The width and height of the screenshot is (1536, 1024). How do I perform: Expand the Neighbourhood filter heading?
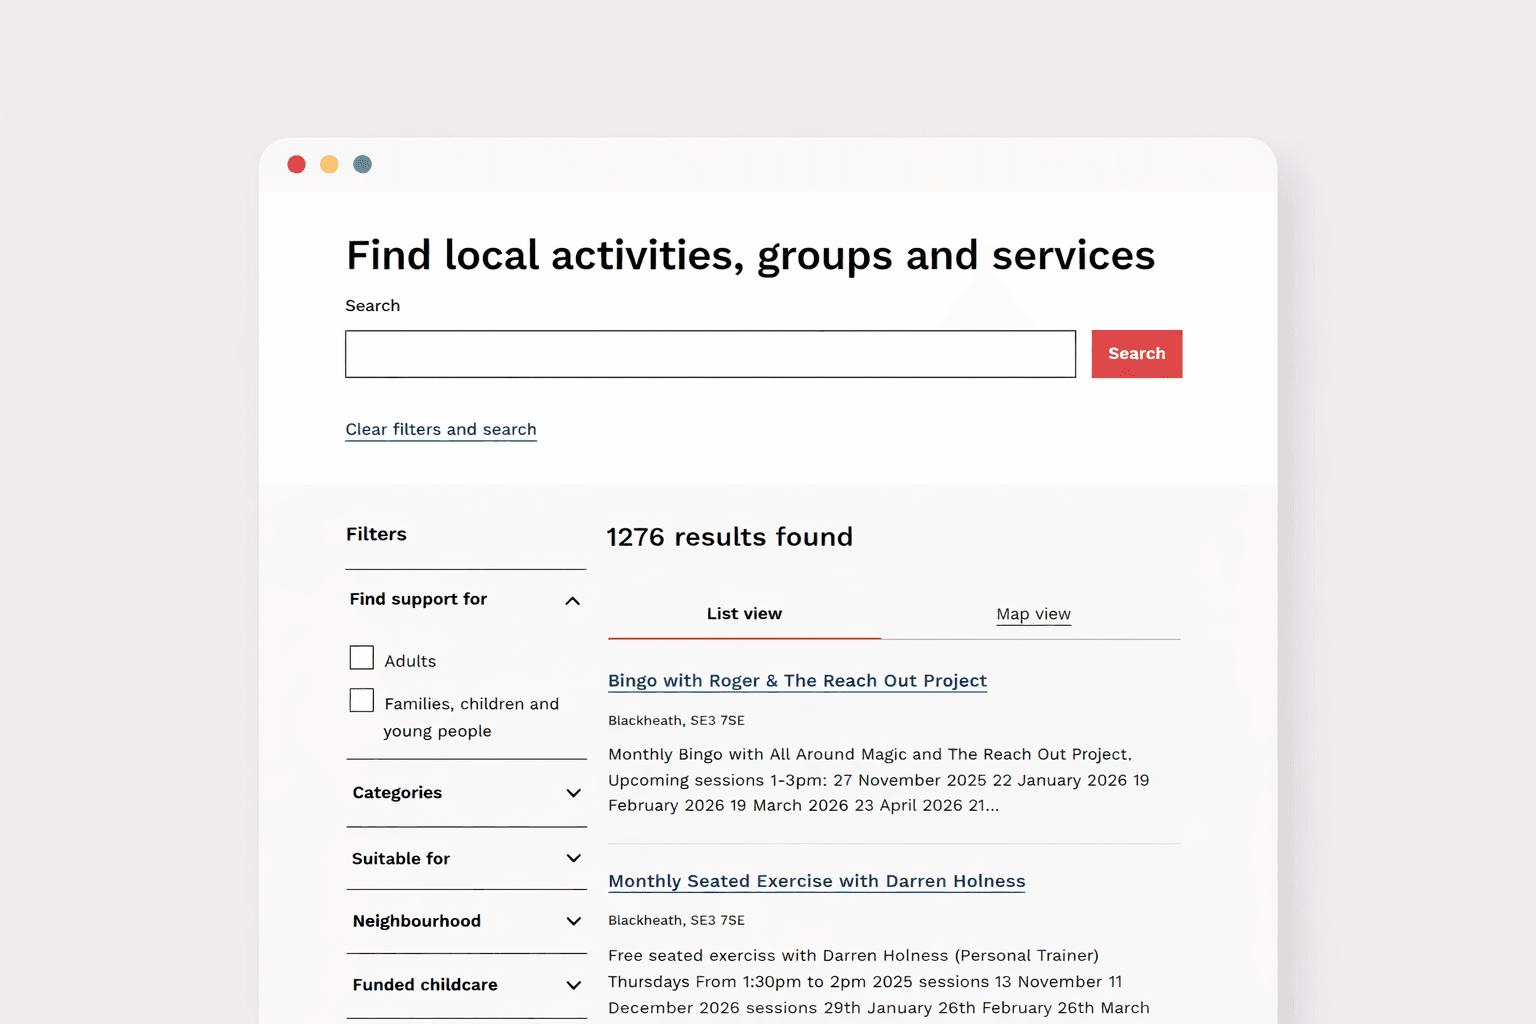click(416, 921)
